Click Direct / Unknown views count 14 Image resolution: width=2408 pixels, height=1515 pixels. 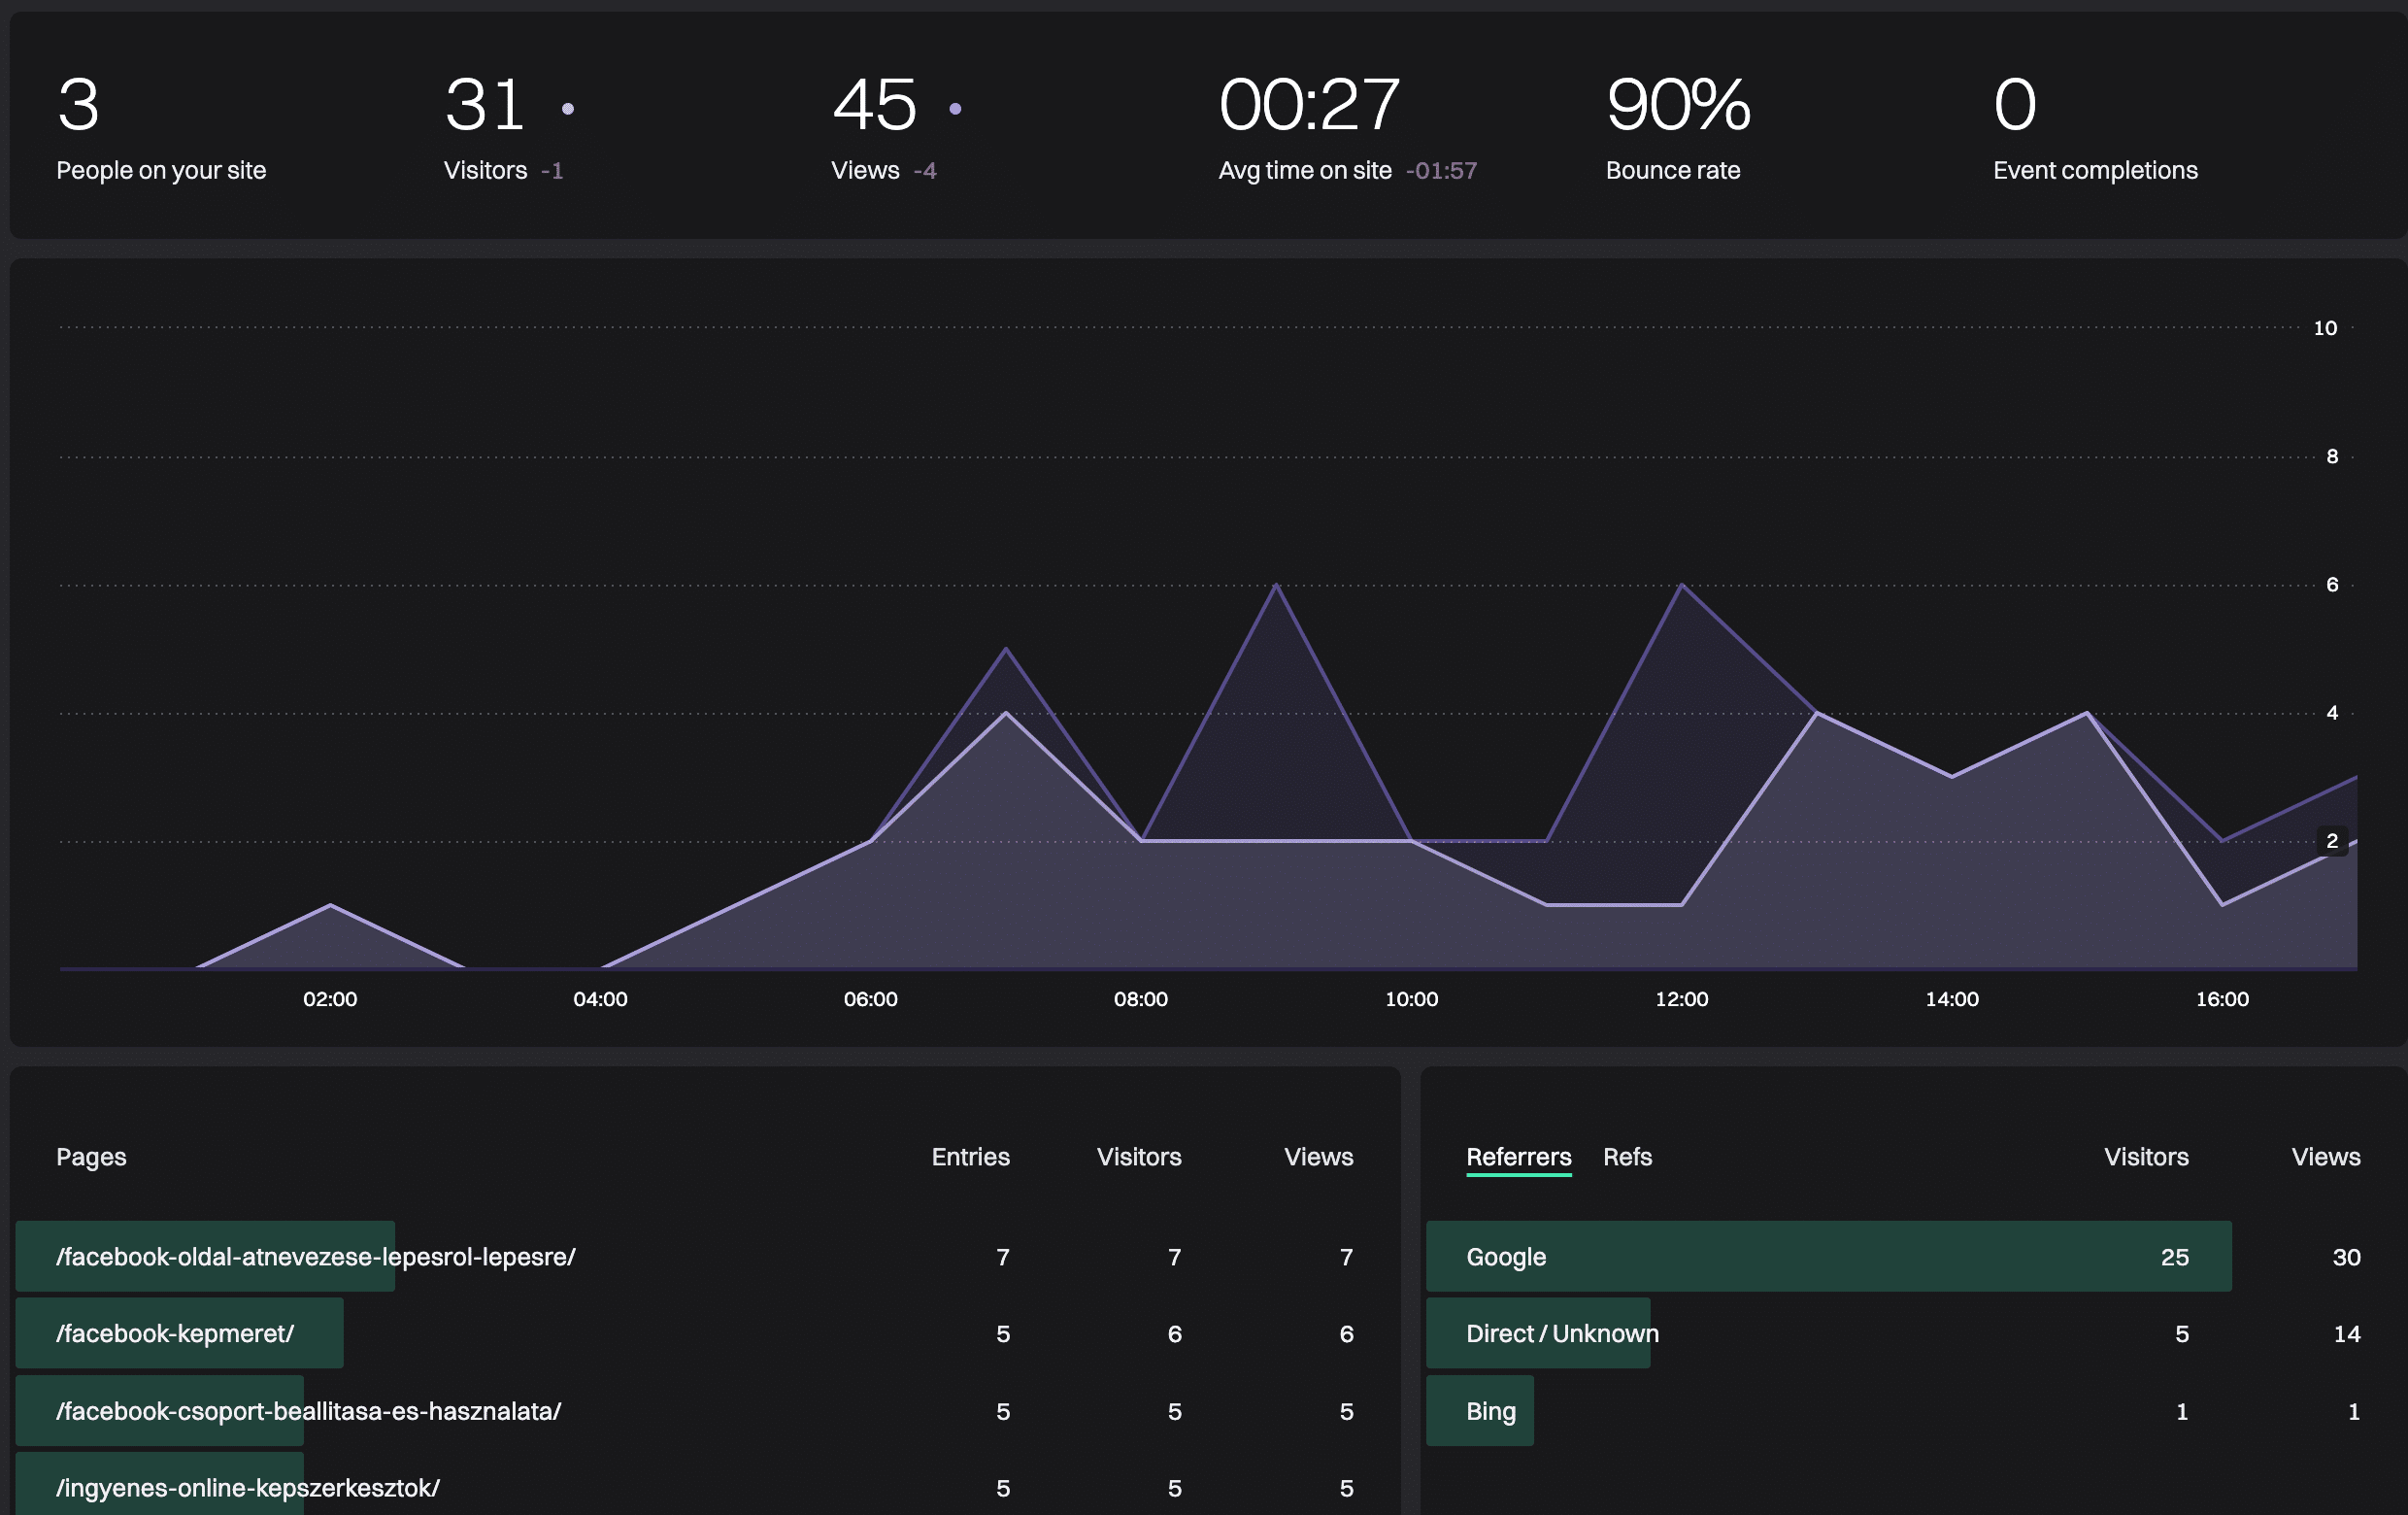2346,1334
